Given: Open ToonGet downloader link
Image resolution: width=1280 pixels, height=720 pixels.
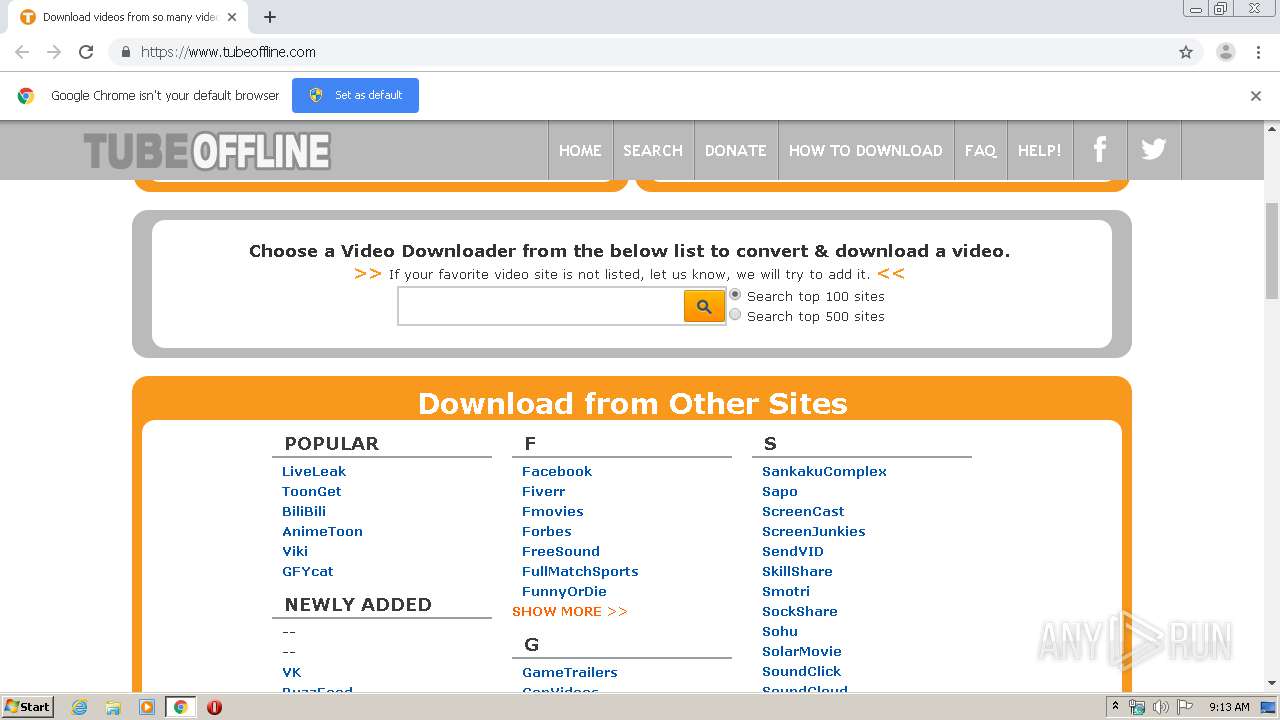Looking at the screenshot, I should pyautogui.click(x=312, y=491).
